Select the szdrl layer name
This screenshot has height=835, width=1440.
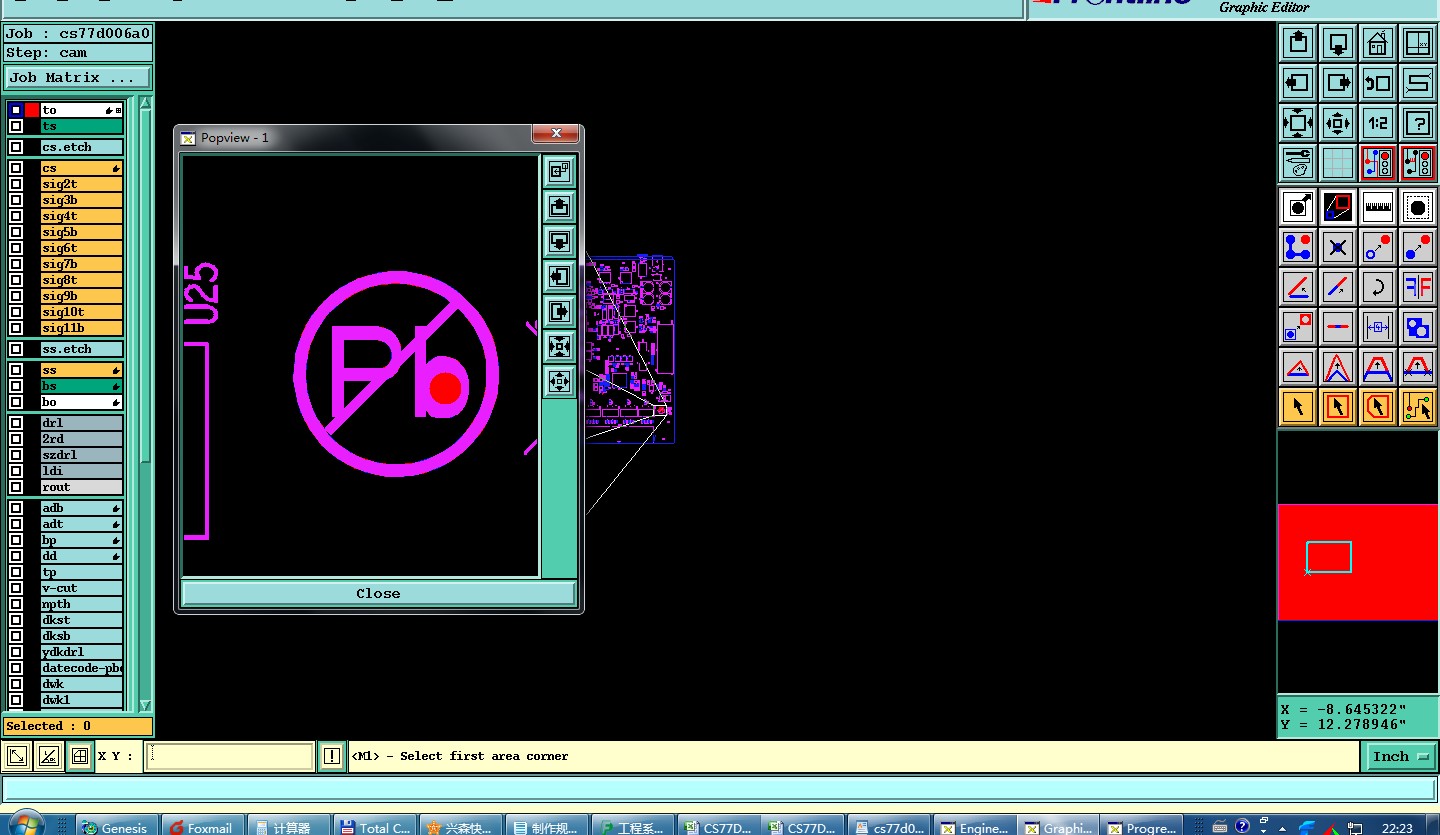[x=81, y=455]
